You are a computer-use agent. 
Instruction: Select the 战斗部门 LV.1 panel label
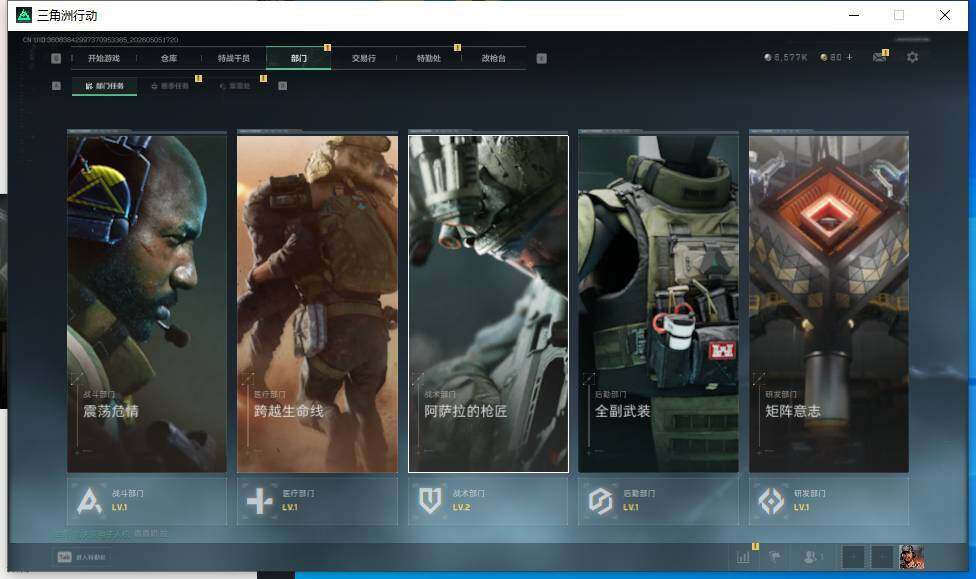coord(127,500)
